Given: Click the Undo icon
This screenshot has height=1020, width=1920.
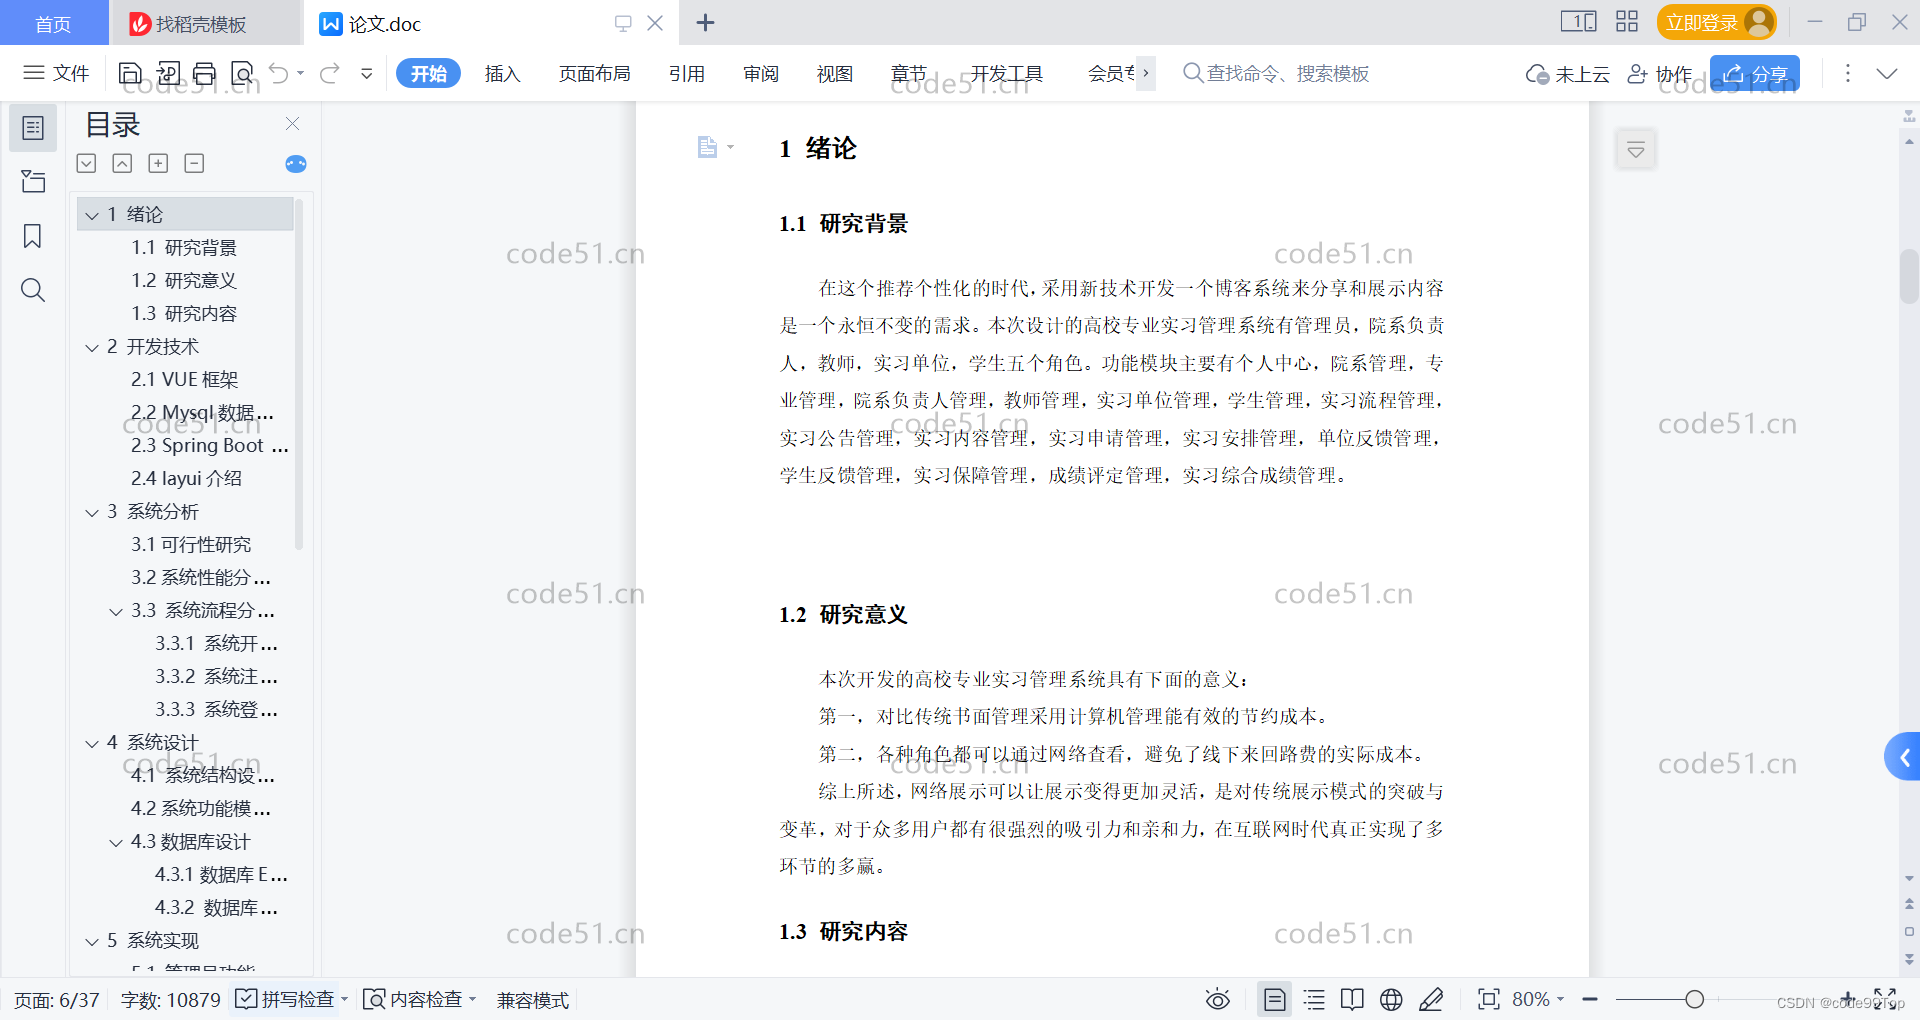Looking at the screenshot, I should point(277,73).
